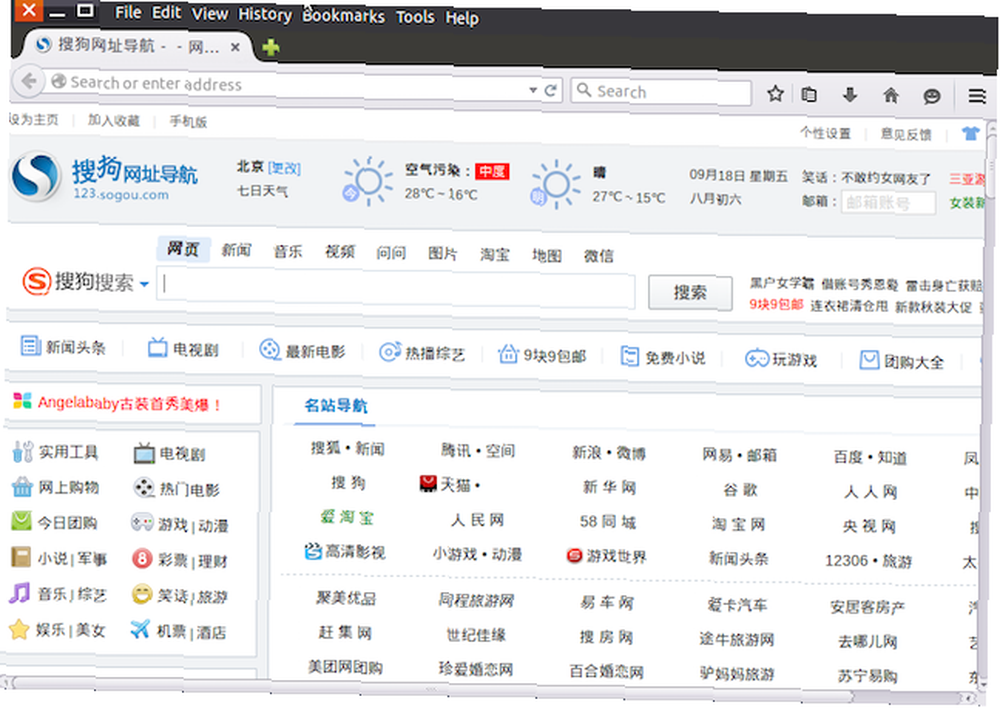The height and width of the screenshot is (708, 1000).
Task: Open the 12306 • 旅游 site link
Action: click(868, 561)
